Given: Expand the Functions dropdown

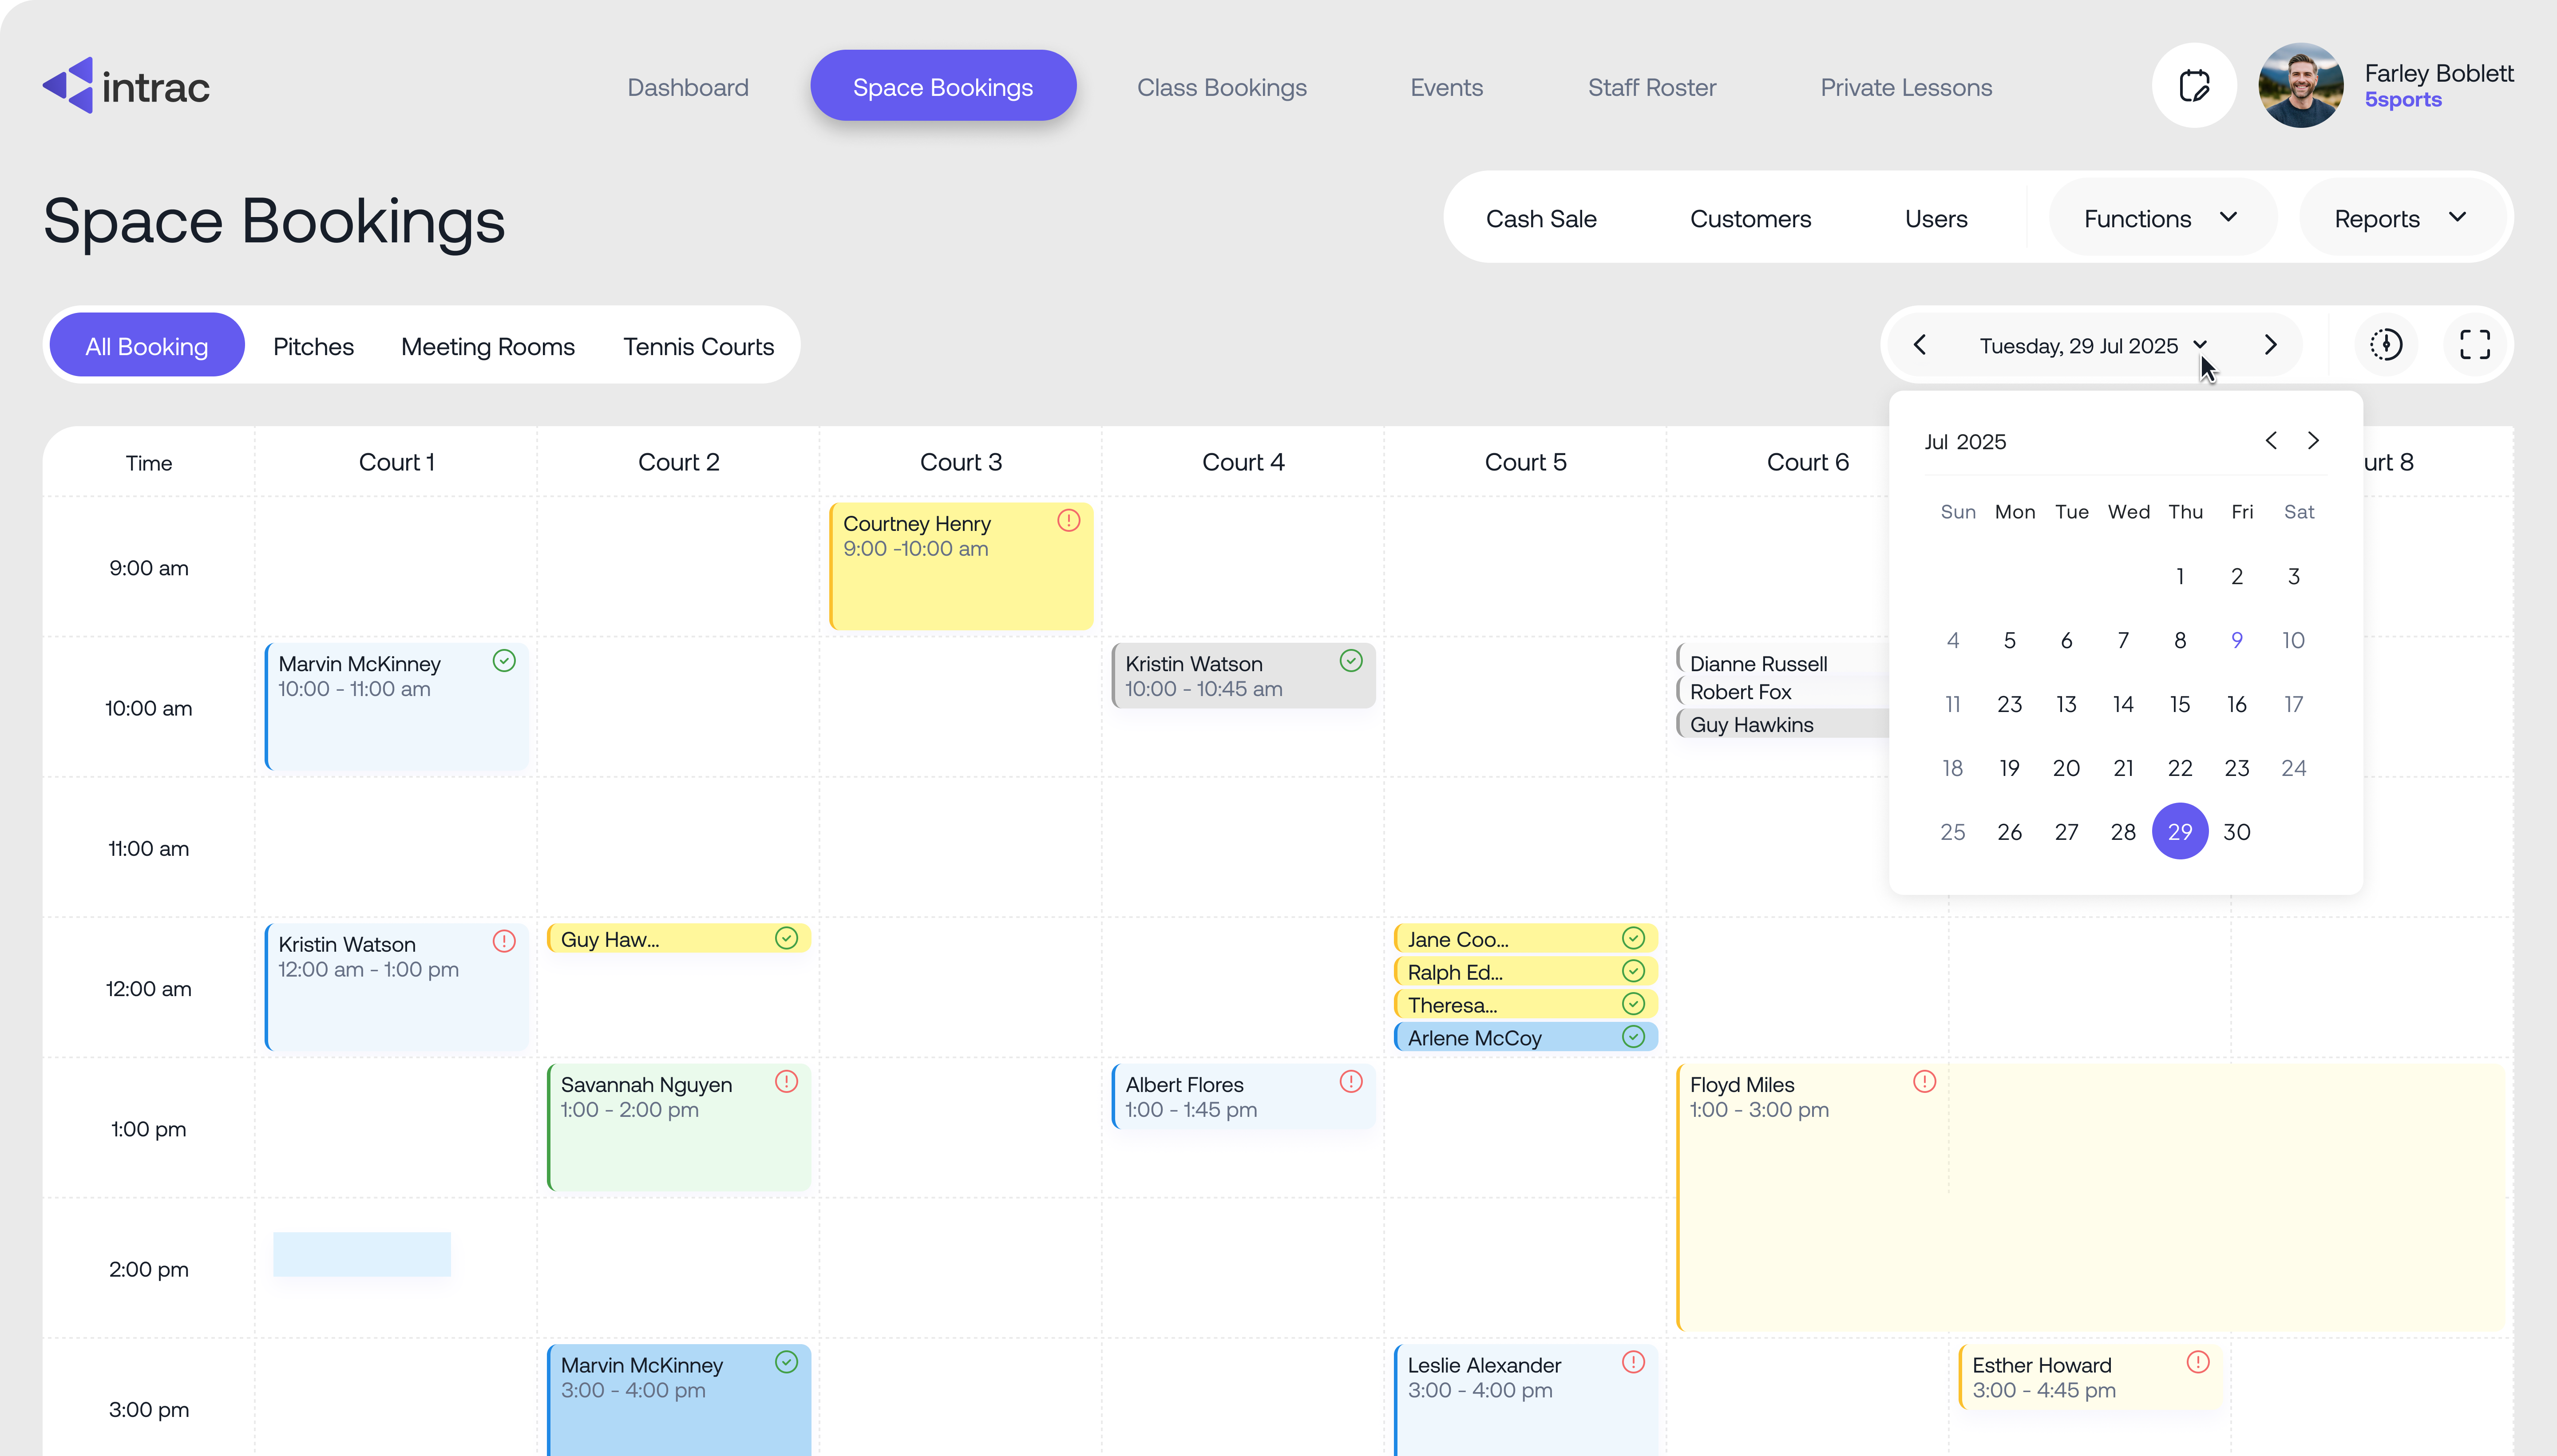Looking at the screenshot, I should 2160,219.
